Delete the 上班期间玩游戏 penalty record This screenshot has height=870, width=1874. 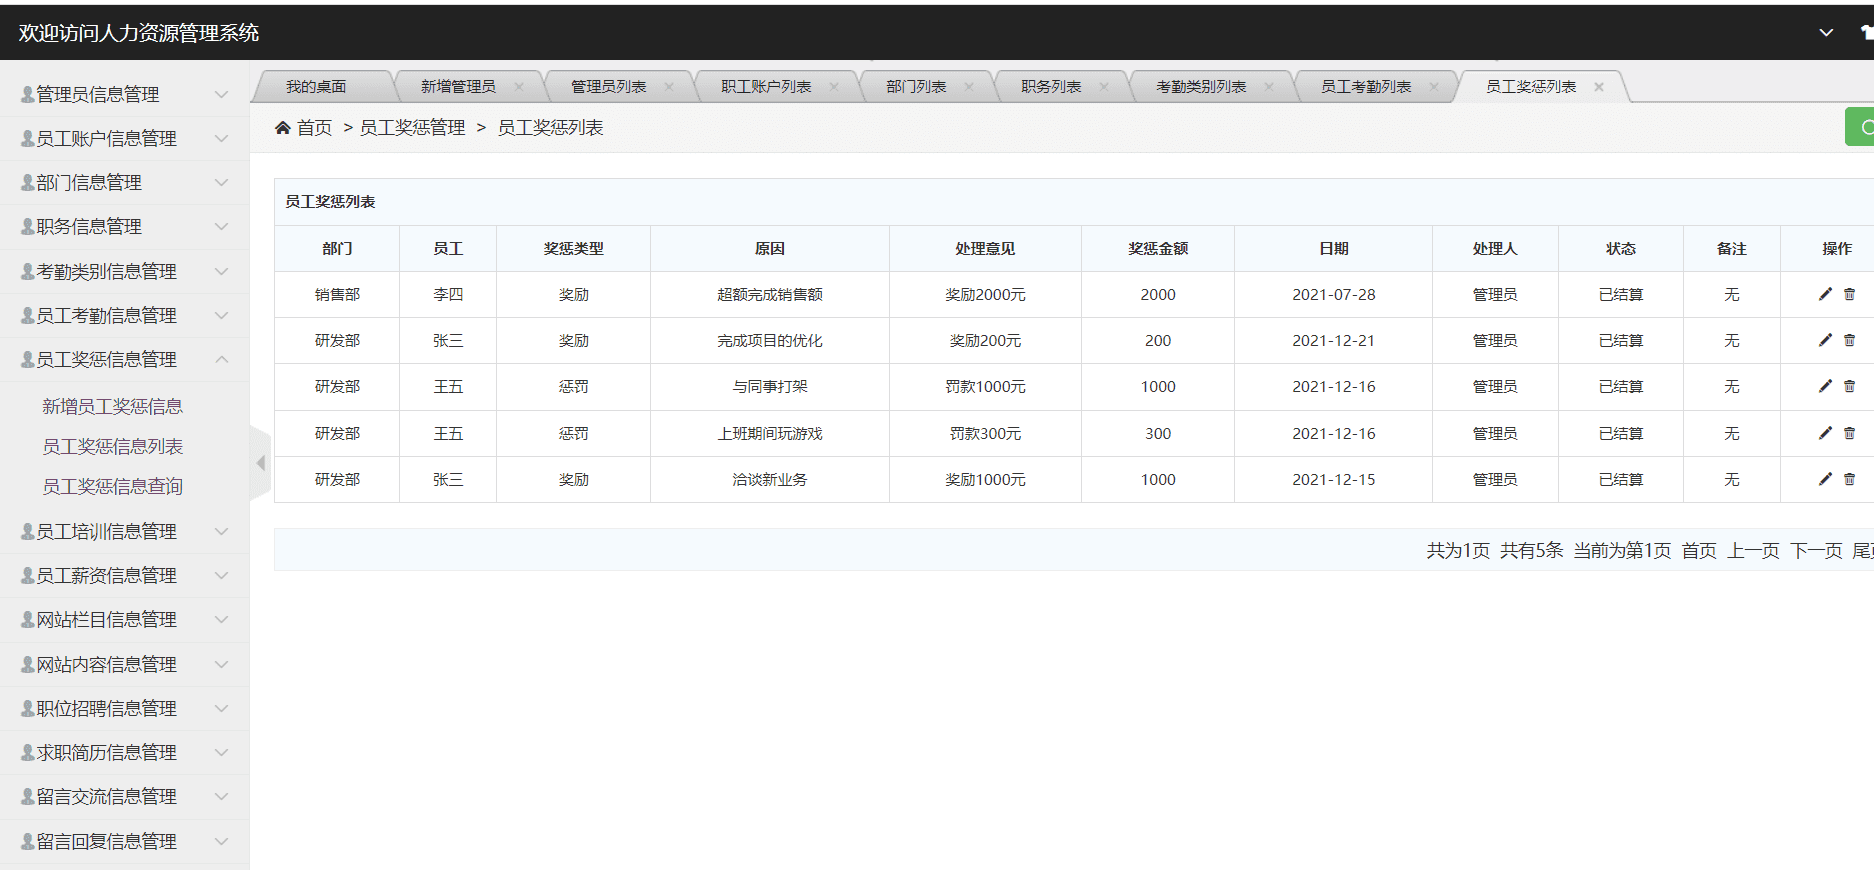click(1849, 433)
